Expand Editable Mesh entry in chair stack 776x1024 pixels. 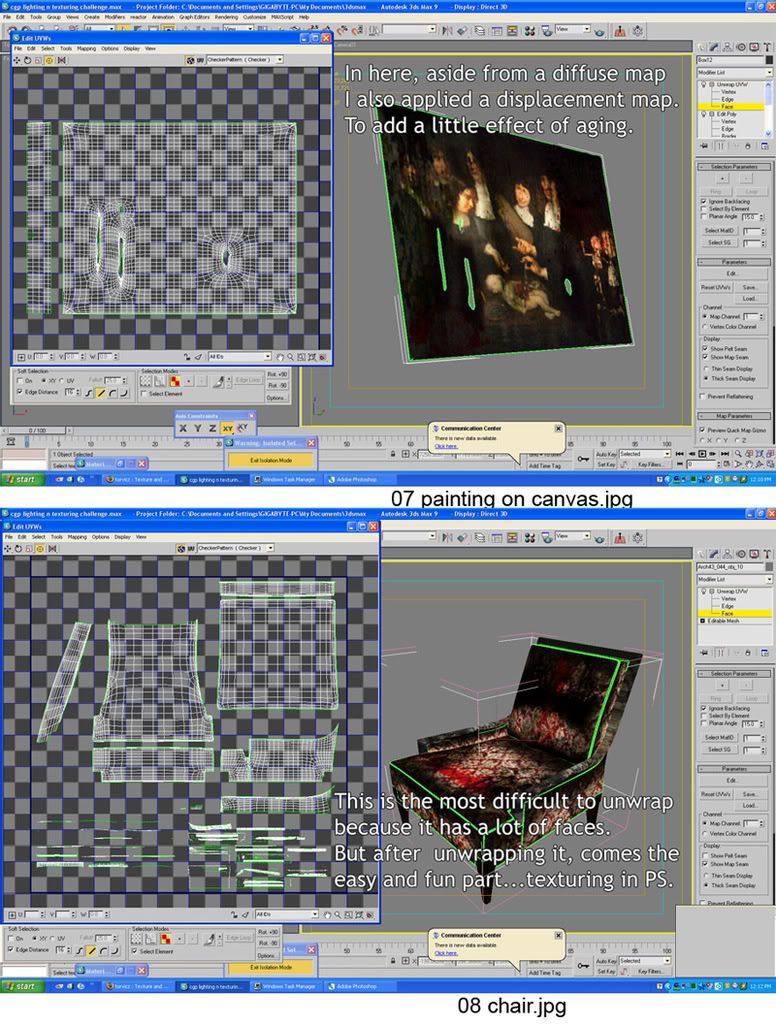tap(703, 621)
